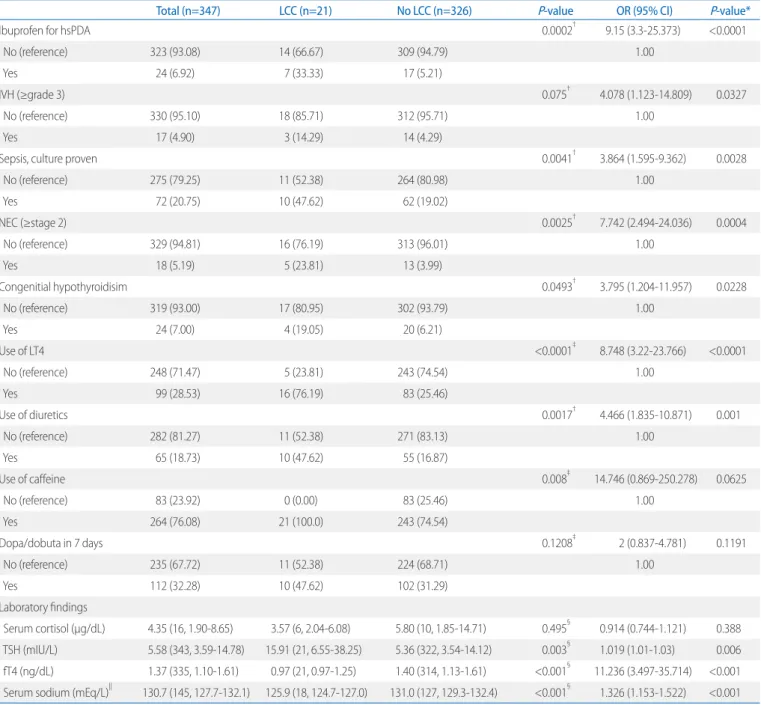Screen dimensions: 761x705
Task: Click the P-value 0.0625
Action: click(x=731, y=479)
